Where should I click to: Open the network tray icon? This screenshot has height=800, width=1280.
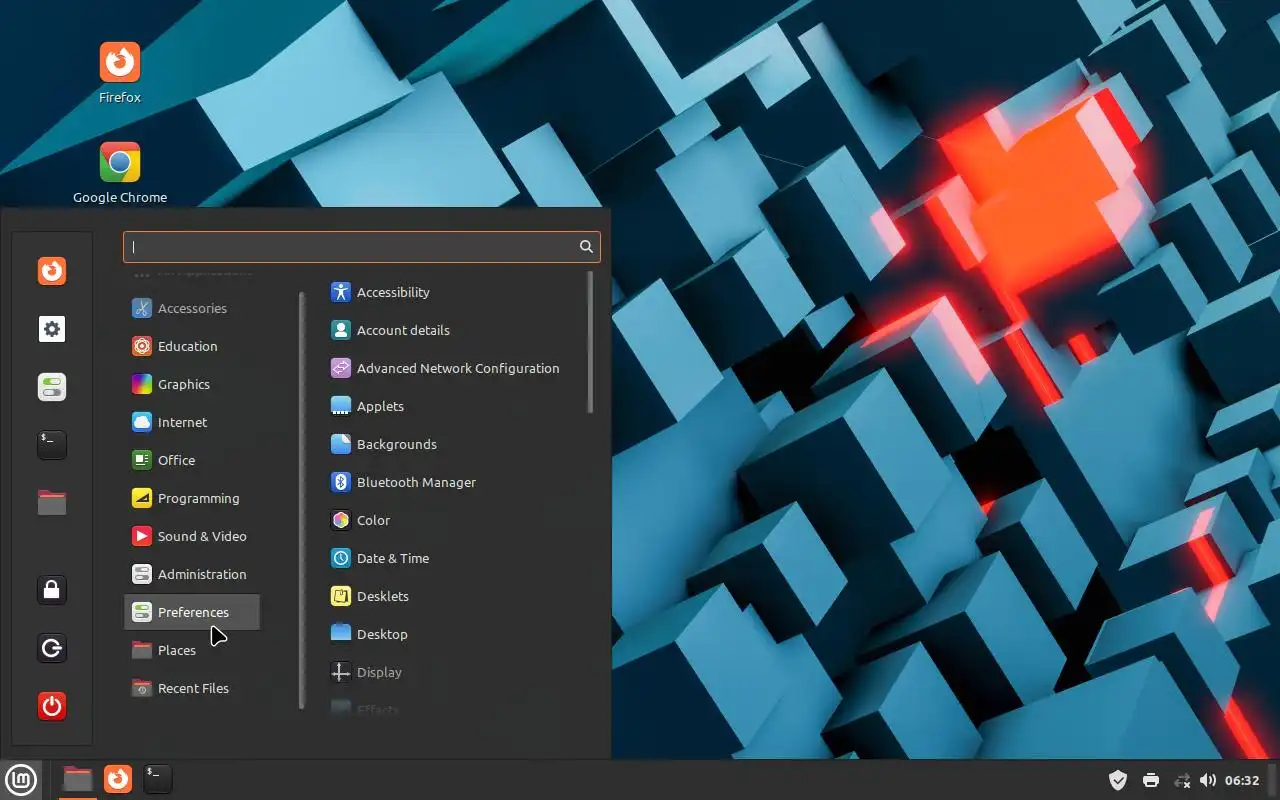pos(1182,780)
